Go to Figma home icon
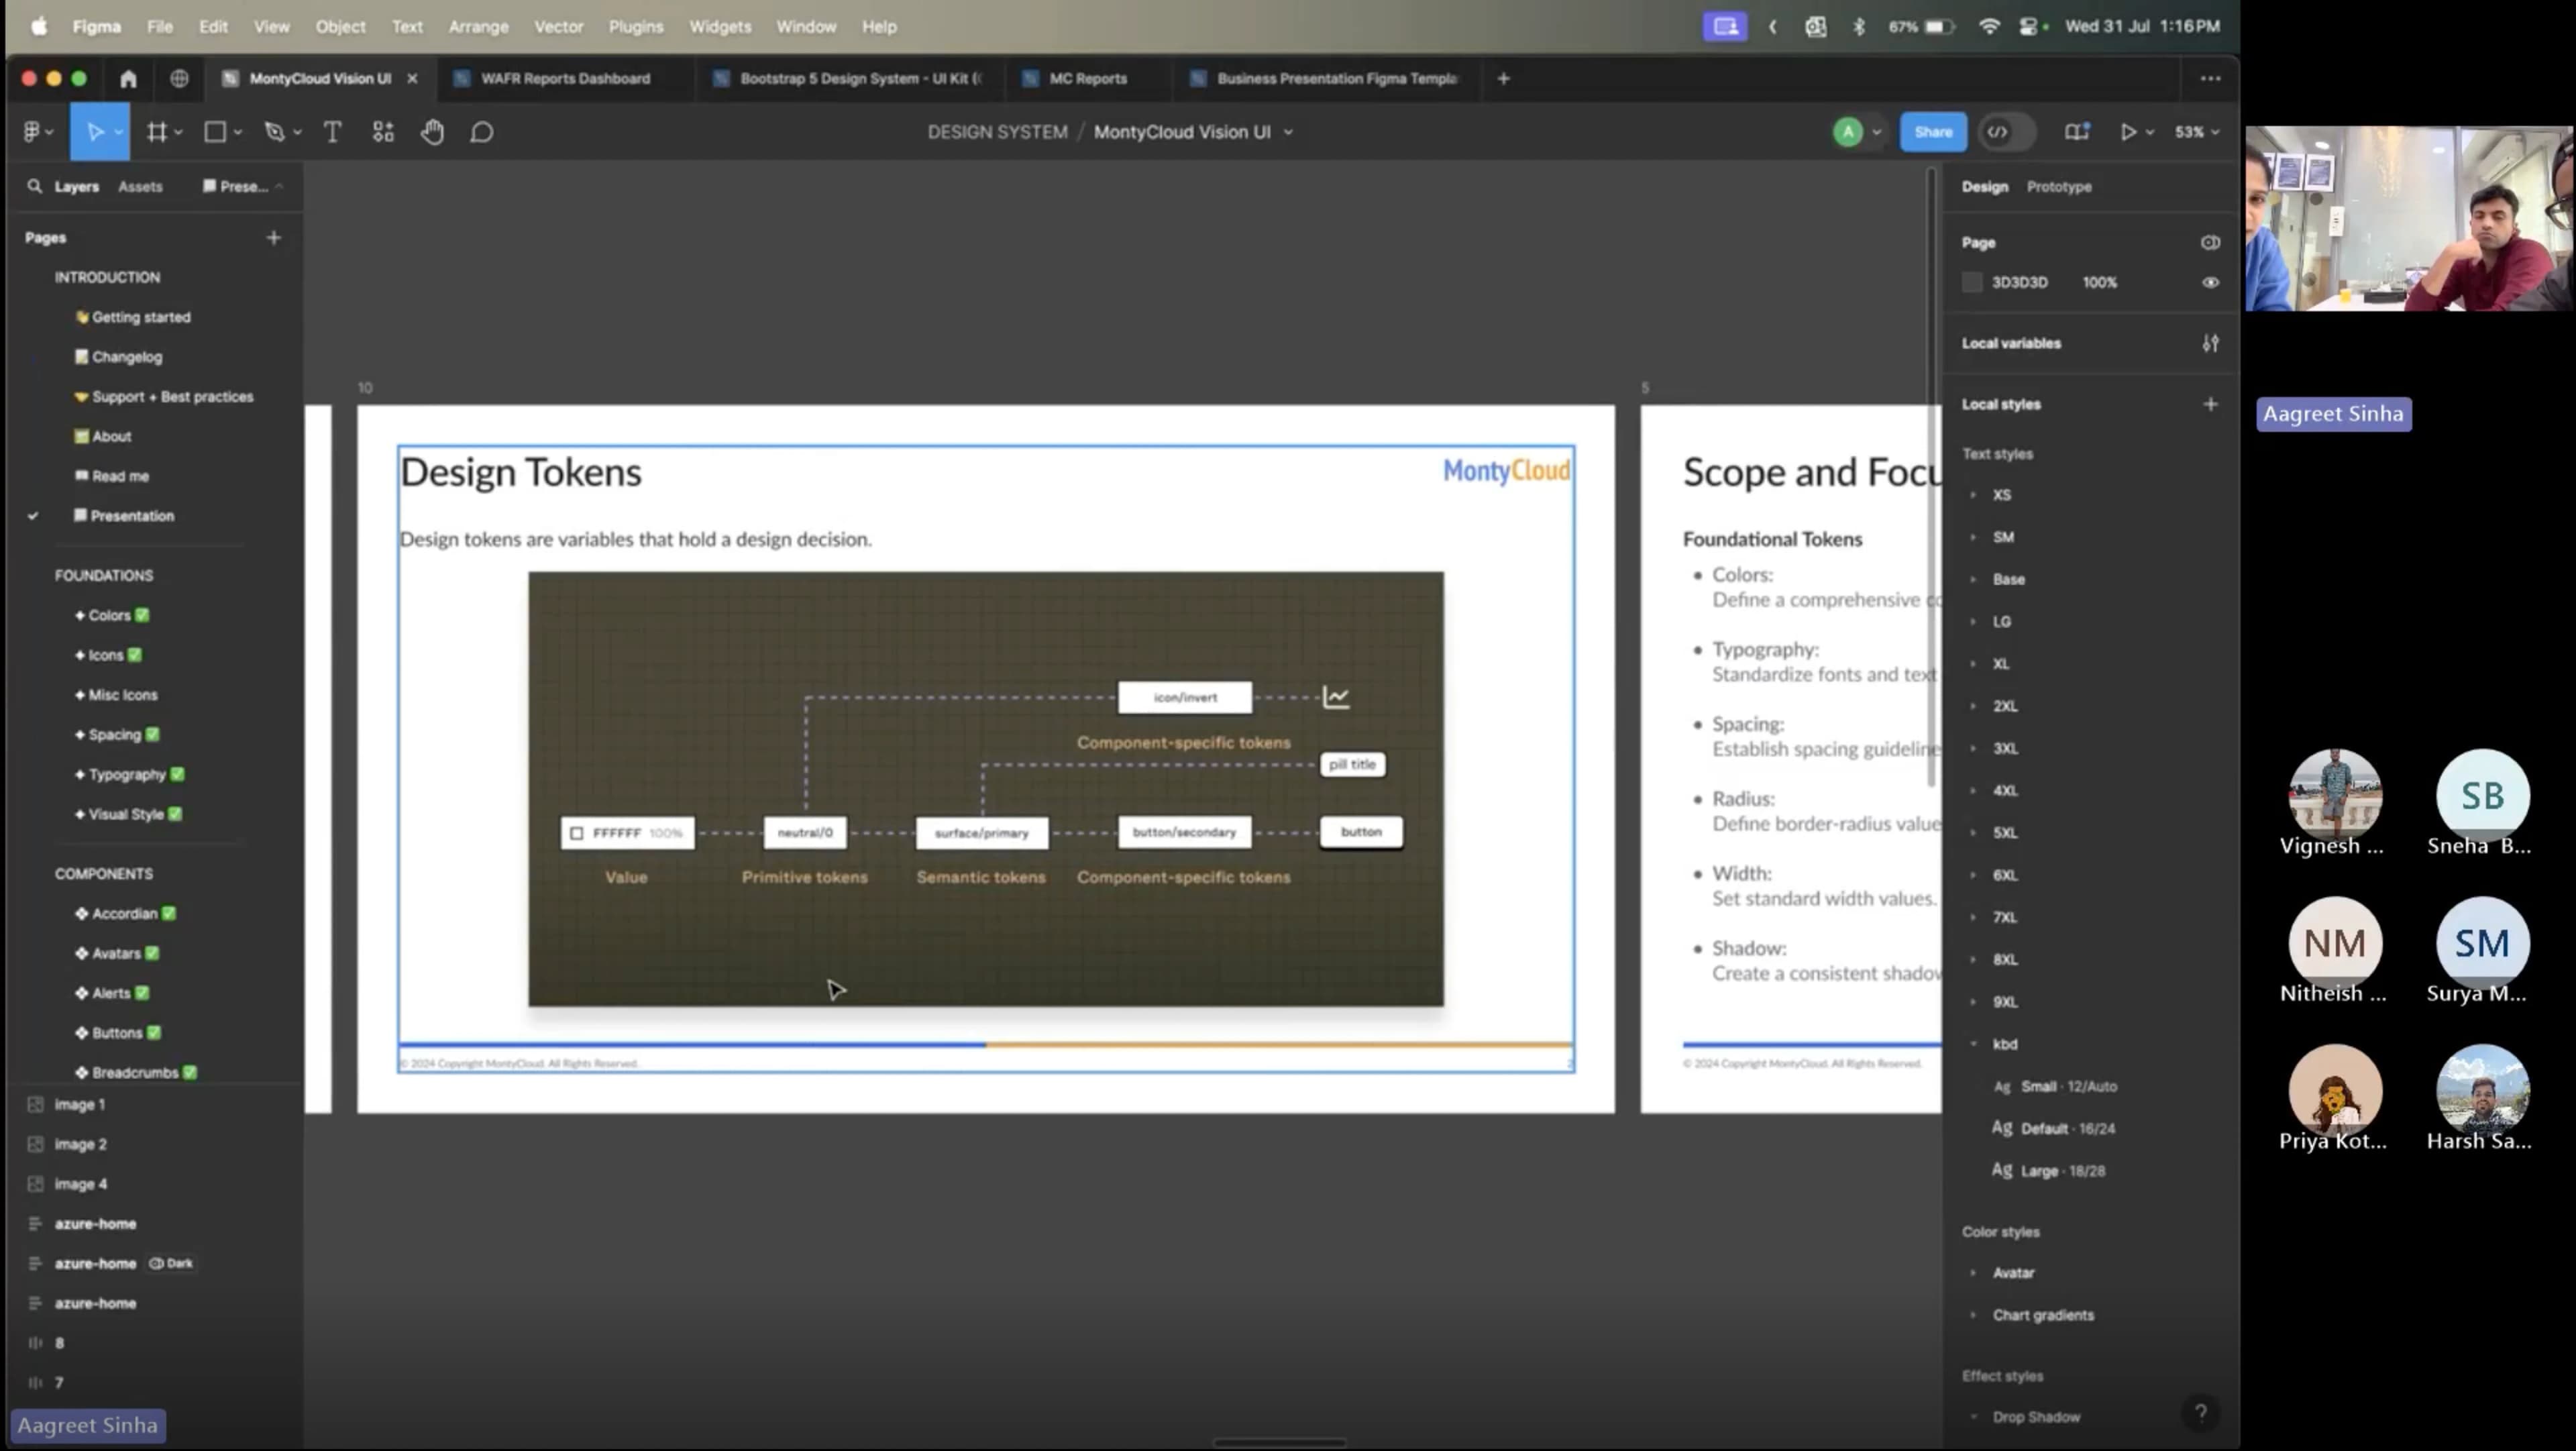The width and height of the screenshot is (2576, 1451). [x=128, y=78]
